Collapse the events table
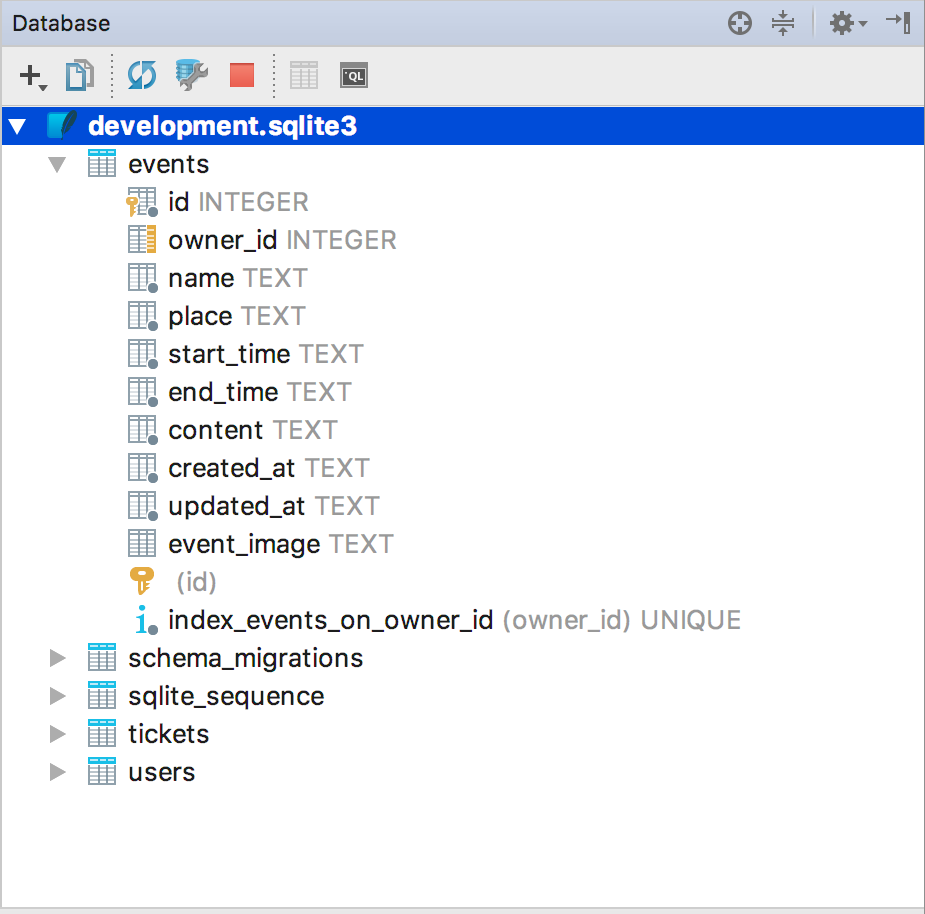 point(57,163)
